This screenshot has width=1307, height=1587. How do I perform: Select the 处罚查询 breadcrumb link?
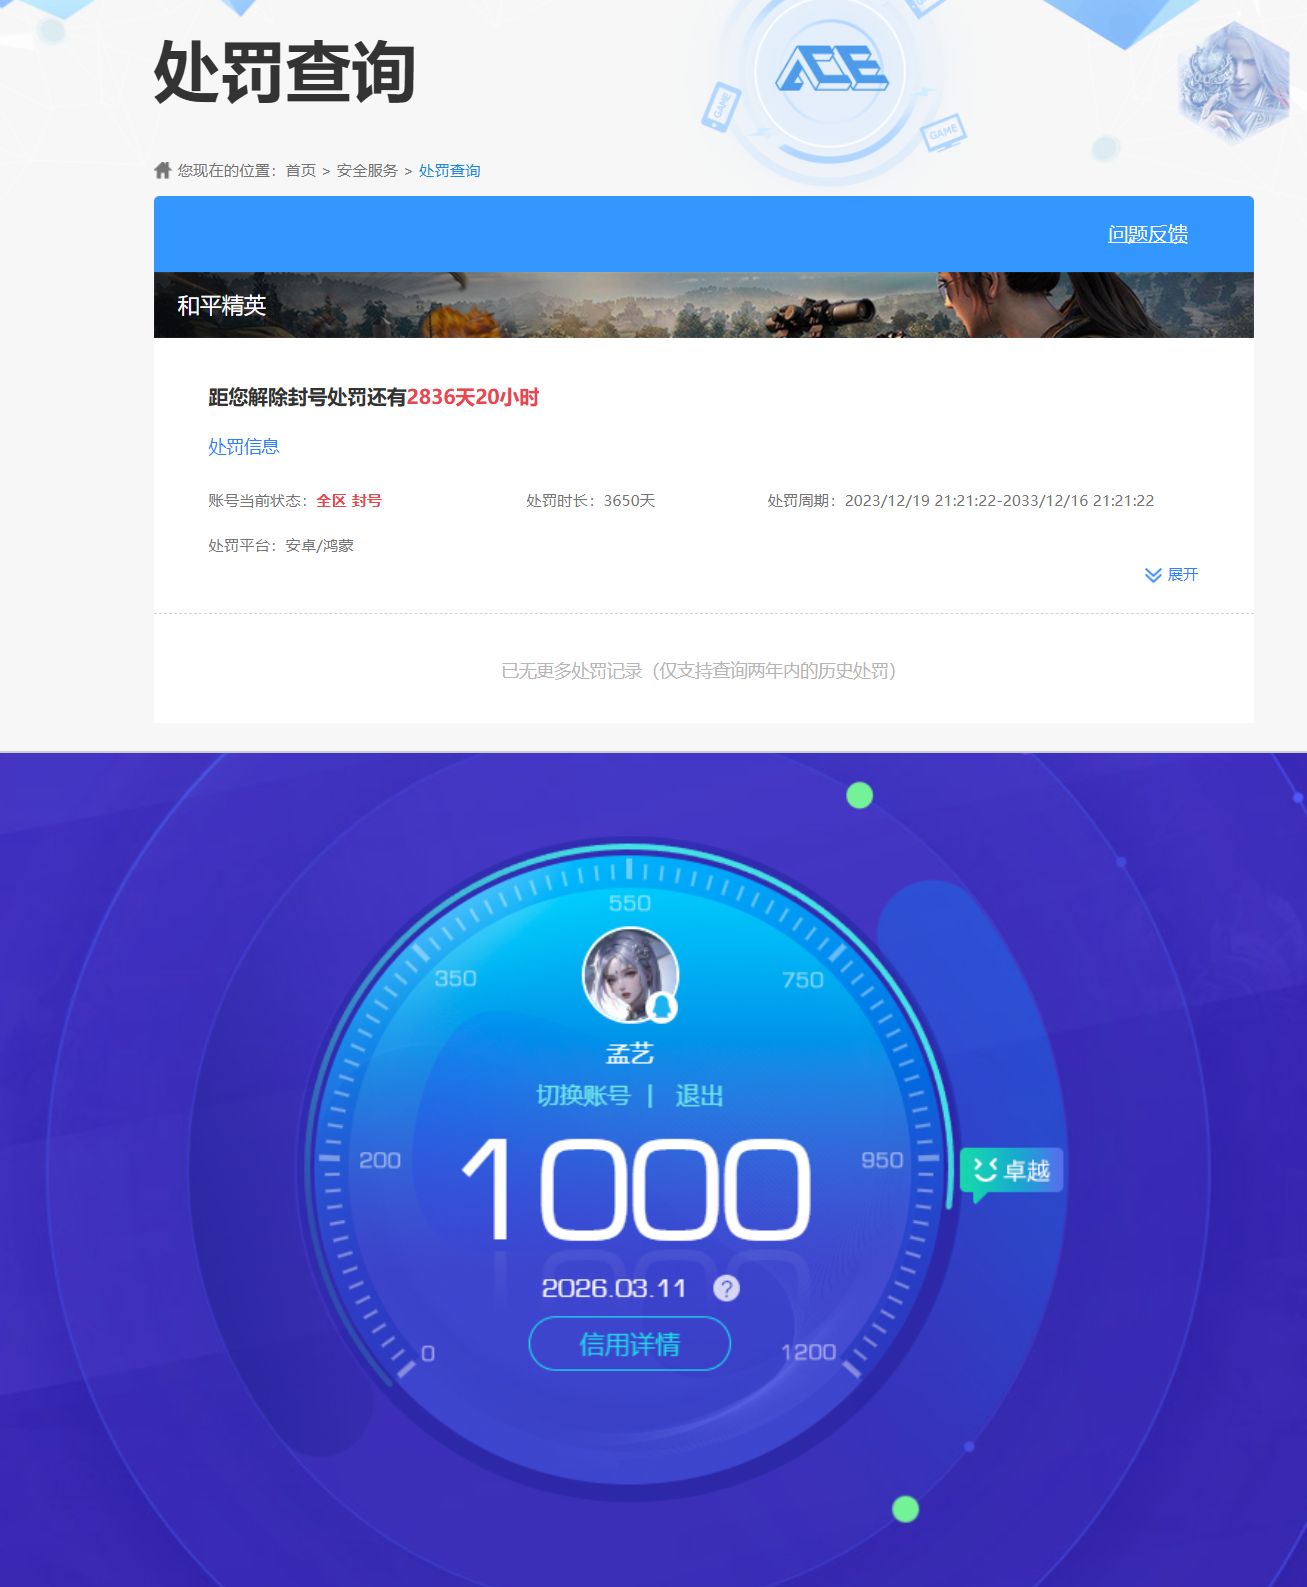click(x=449, y=171)
